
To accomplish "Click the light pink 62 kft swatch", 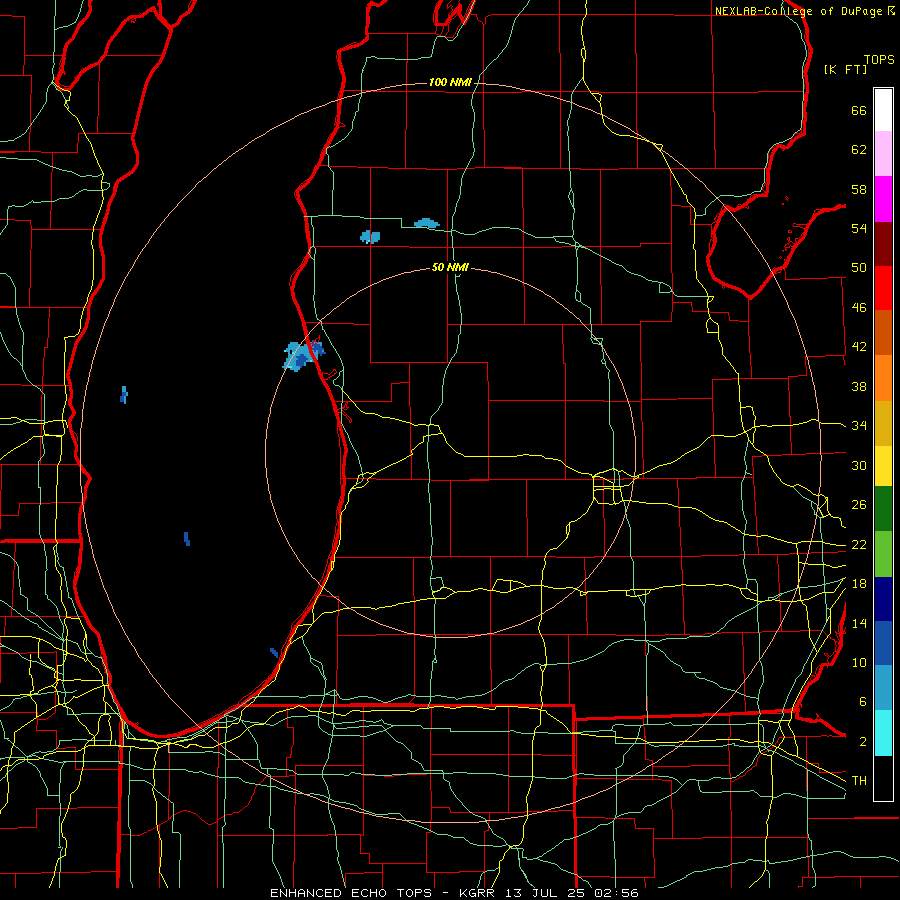I will 883,154.
